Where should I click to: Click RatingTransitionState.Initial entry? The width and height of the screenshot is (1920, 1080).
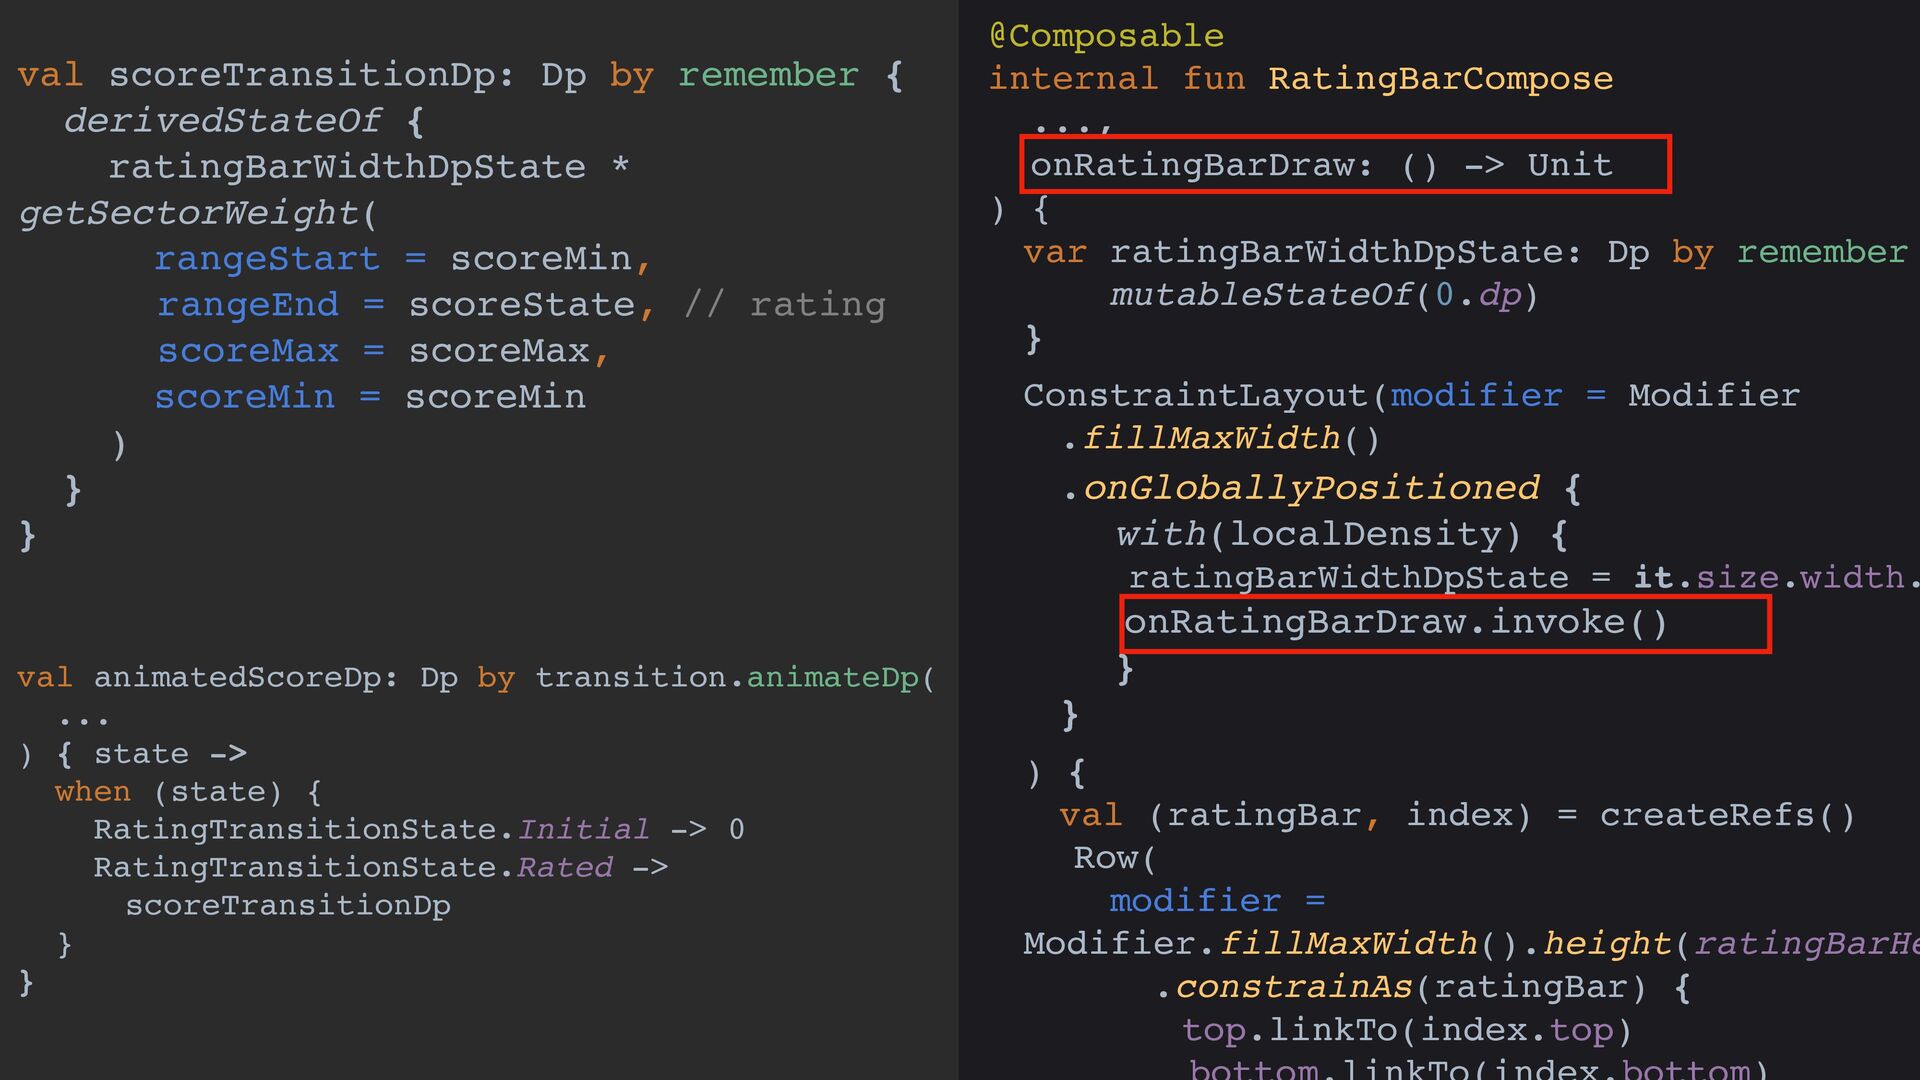point(371,830)
